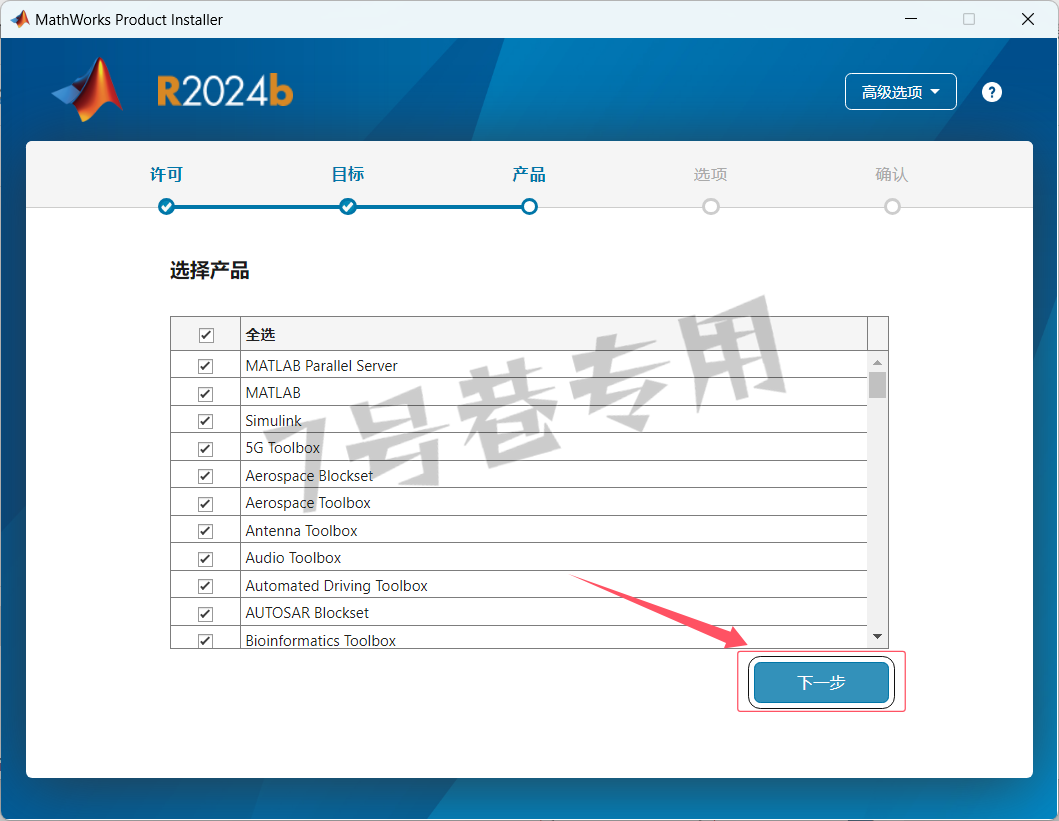1059x821 pixels.
Task: Toggle Automated Driving Toolbox checkbox
Action: point(205,586)
